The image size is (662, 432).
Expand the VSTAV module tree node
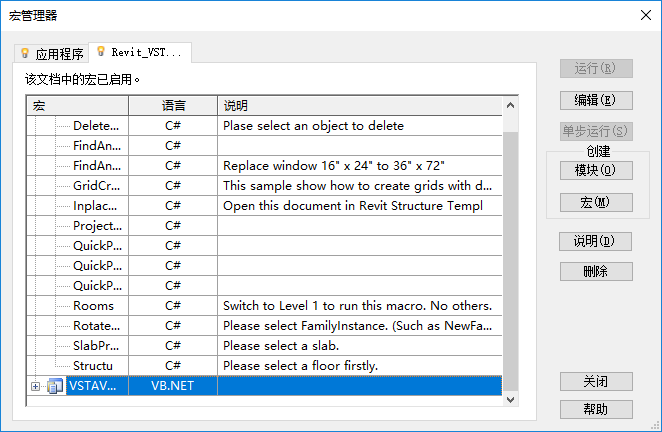(36, 386)
